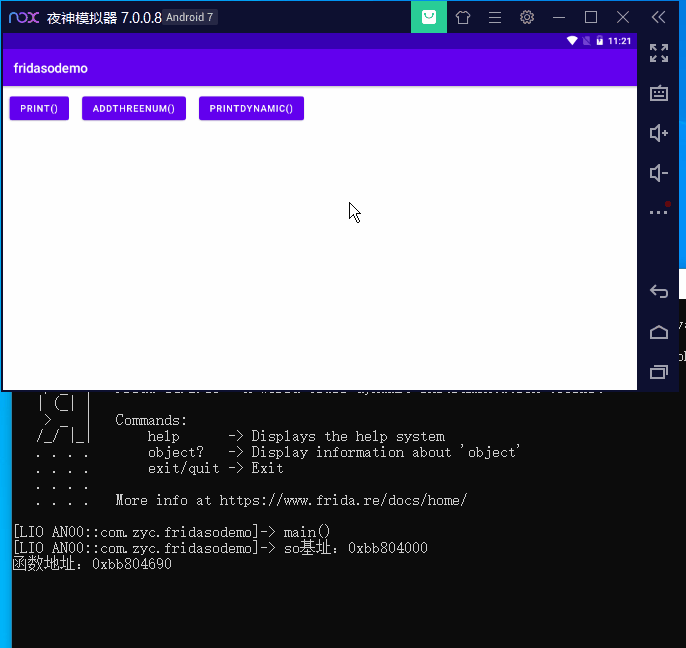Viewport: 686px width, 648px height.
Task: Click the 'object?' command line in terminal
Action: [x=334, y=452]
